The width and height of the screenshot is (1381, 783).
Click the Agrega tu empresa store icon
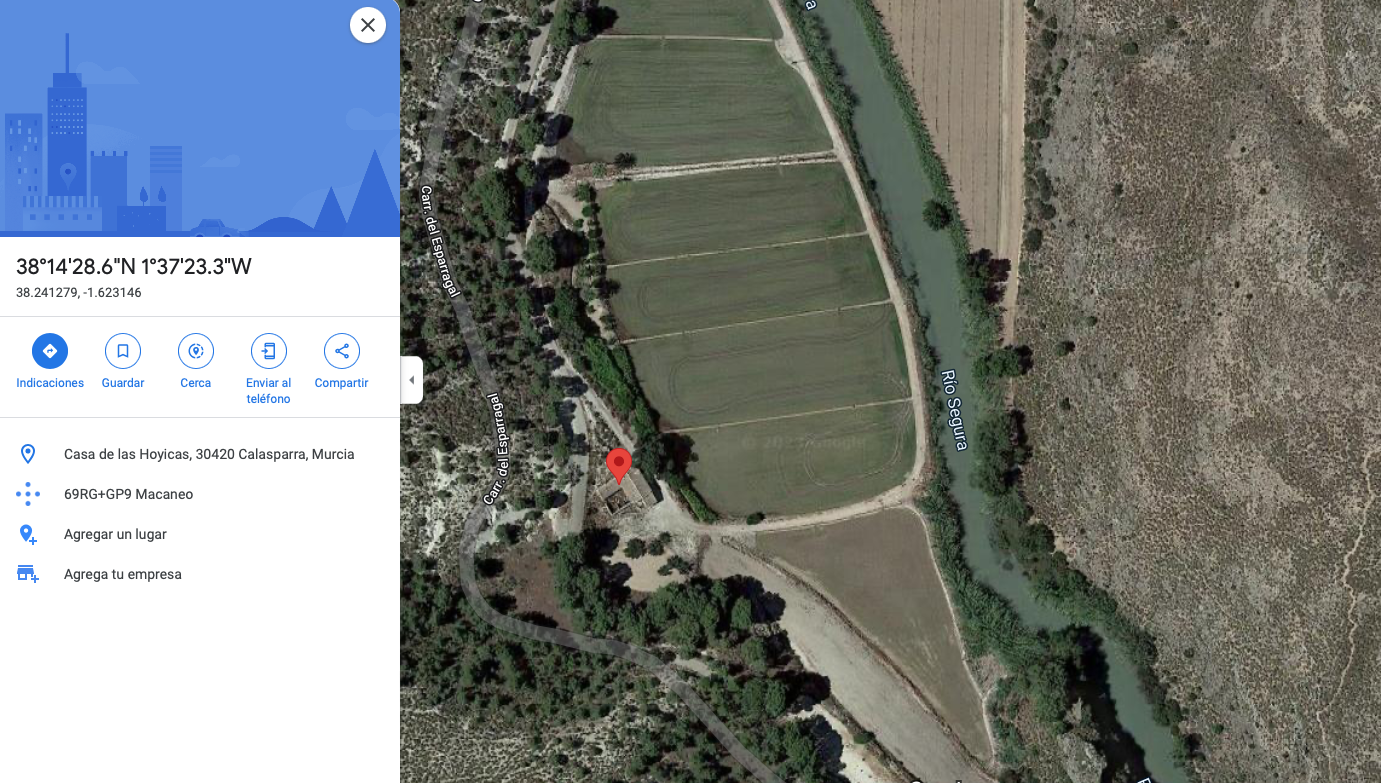(28, 574)
